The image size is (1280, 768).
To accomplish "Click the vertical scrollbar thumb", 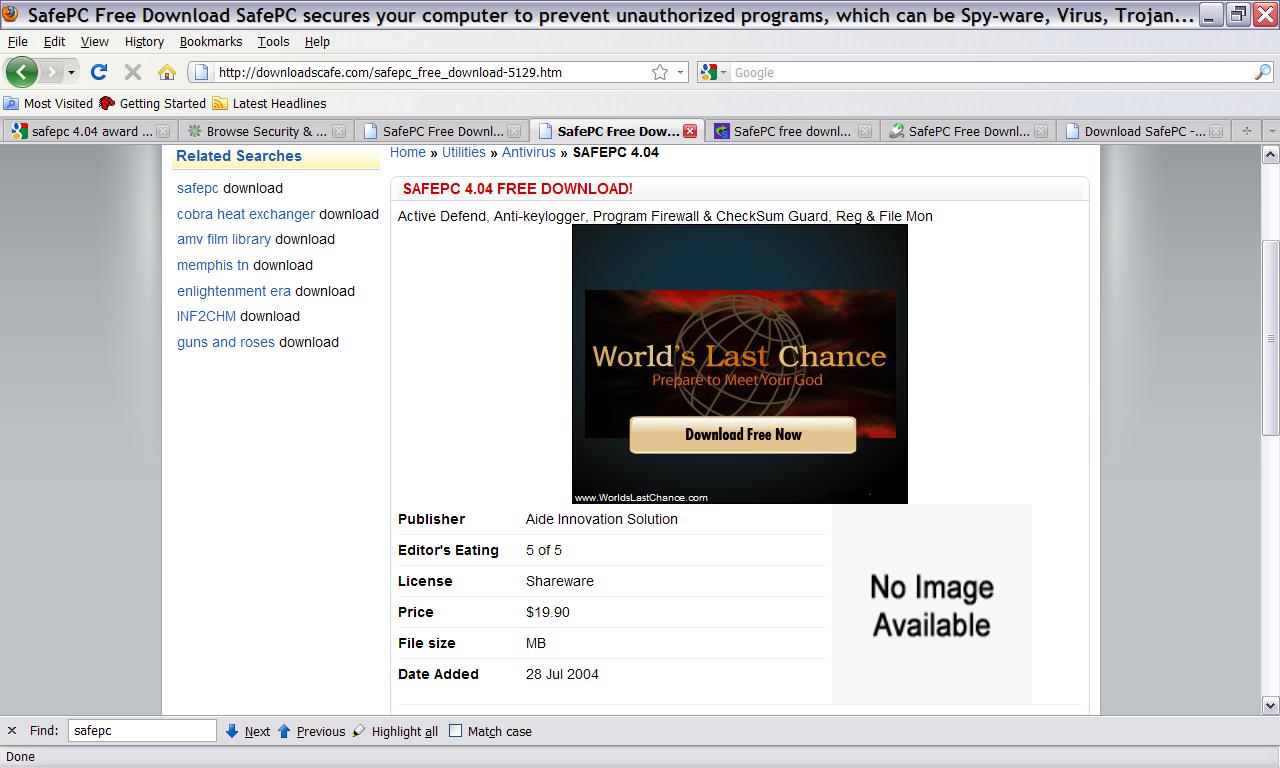I will (x=1271, y=338).
